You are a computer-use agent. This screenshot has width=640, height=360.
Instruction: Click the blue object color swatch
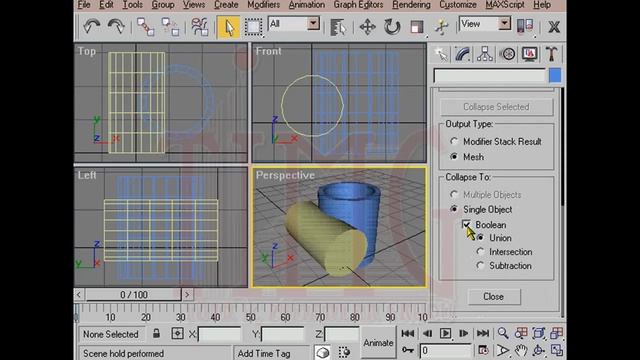click(555, 76)
